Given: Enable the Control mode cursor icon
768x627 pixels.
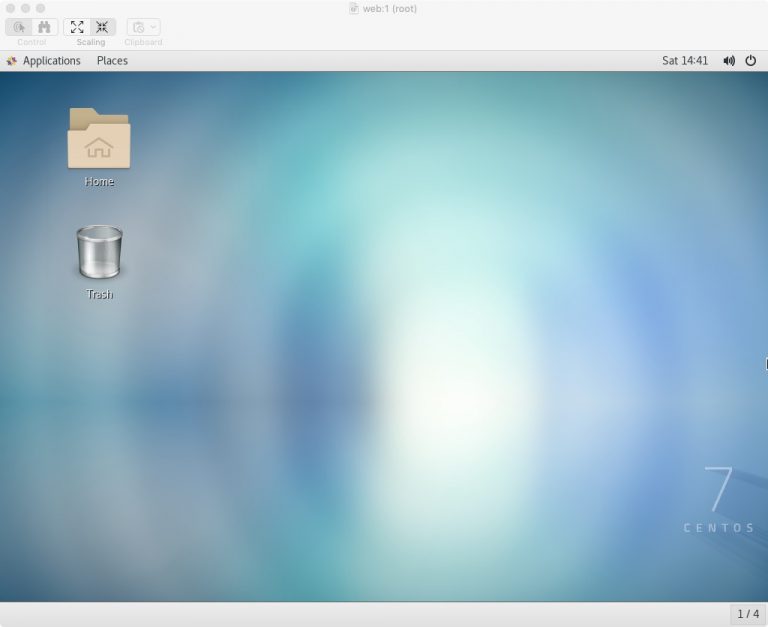Looking at the screenshot, I should 19,27.
